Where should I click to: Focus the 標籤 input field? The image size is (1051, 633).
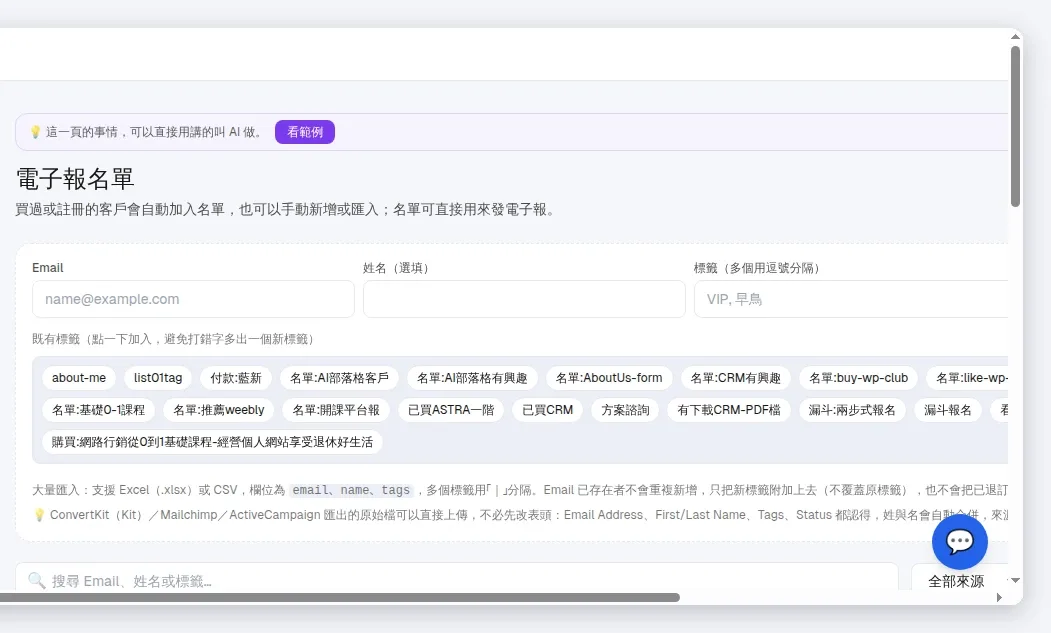851,299
